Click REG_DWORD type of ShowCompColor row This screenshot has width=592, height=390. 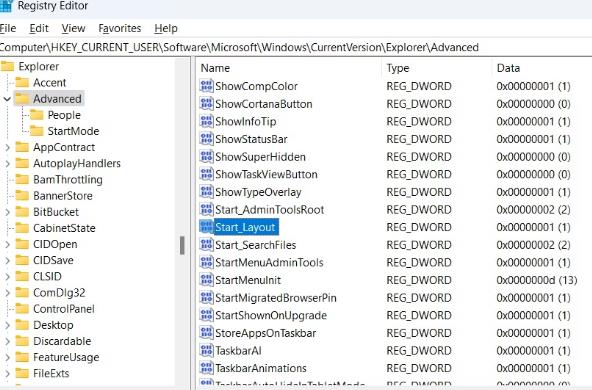(x=419, y=86)
